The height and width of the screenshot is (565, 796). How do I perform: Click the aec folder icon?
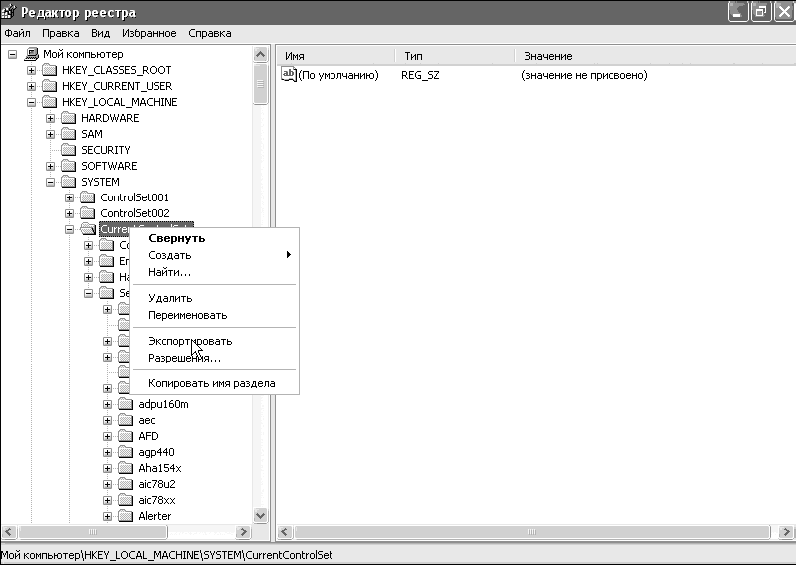coord(125,420)
